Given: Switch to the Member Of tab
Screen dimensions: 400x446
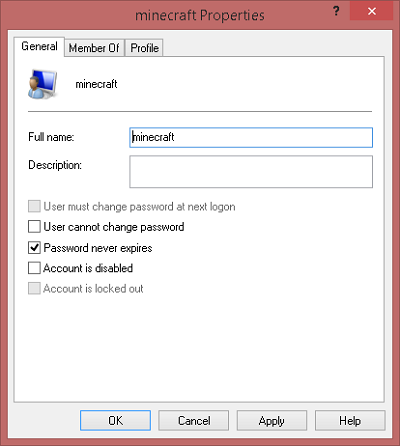Looking at the screenshot, I should (94, 48).
